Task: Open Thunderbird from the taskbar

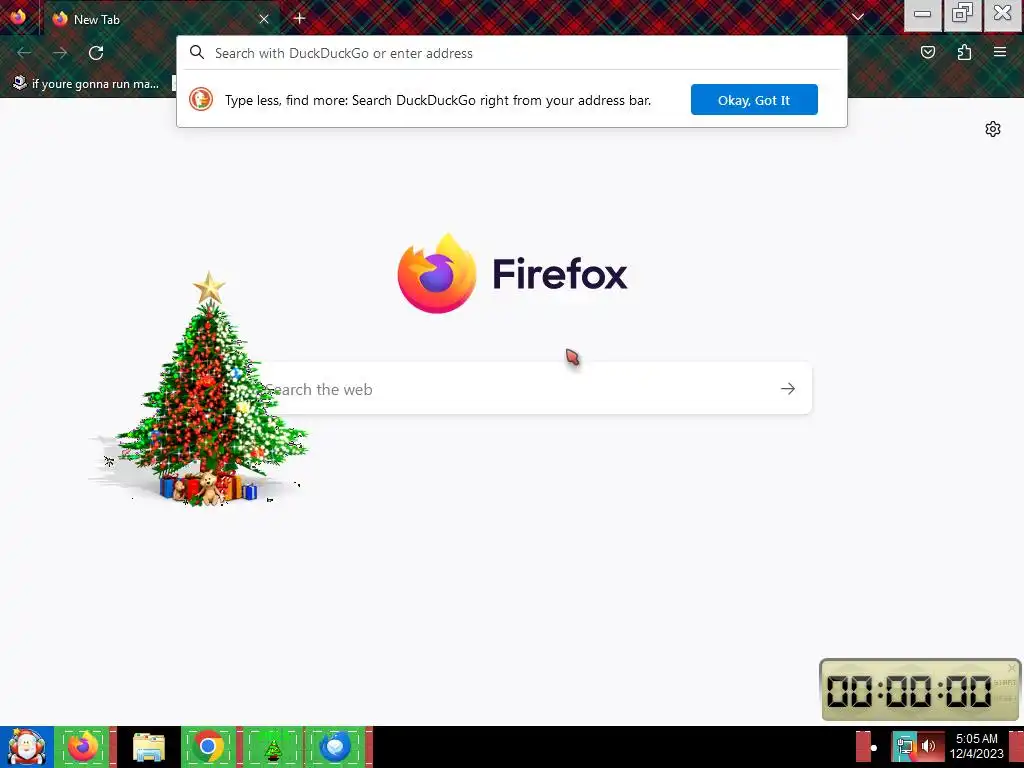Action: click(x=336, y=747)
